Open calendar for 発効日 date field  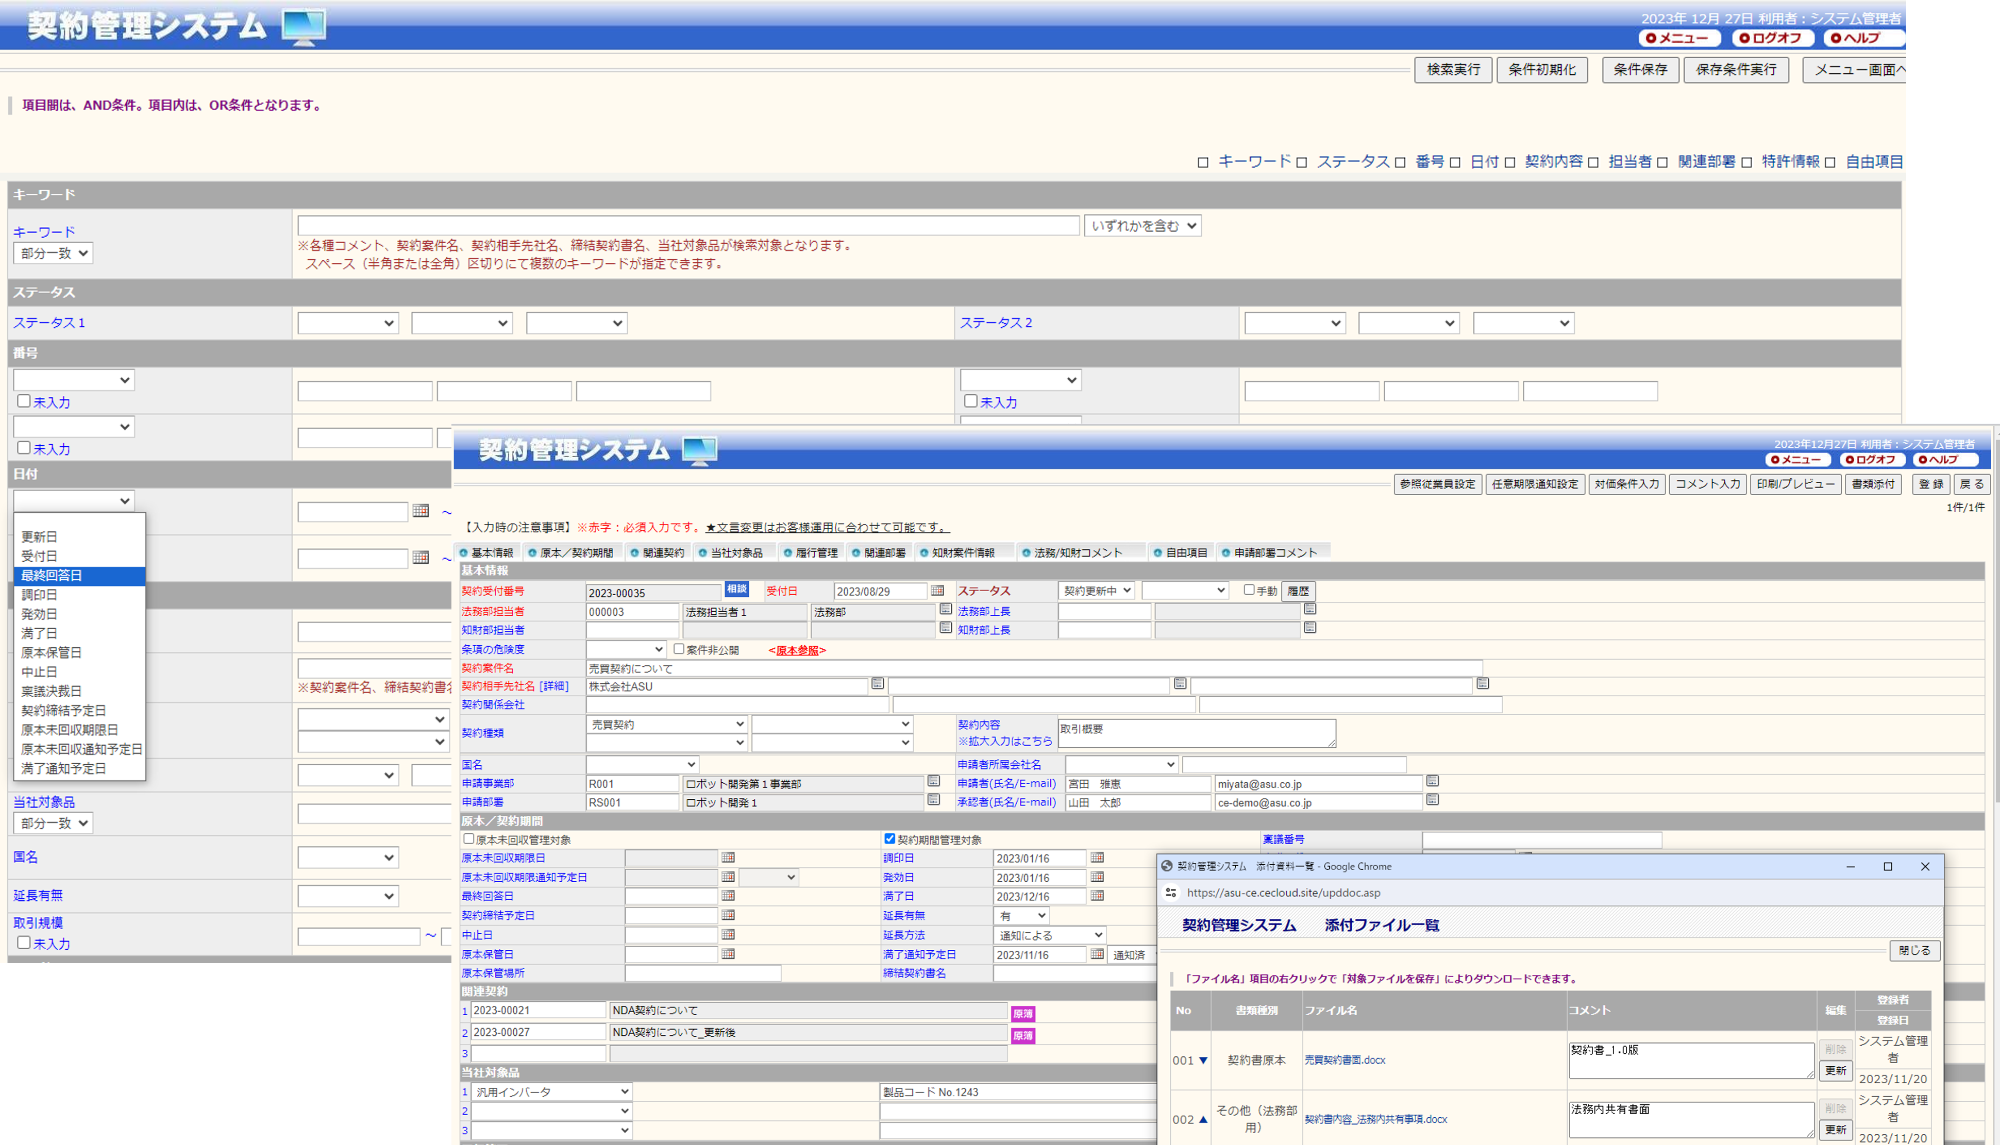point(1097,877)
